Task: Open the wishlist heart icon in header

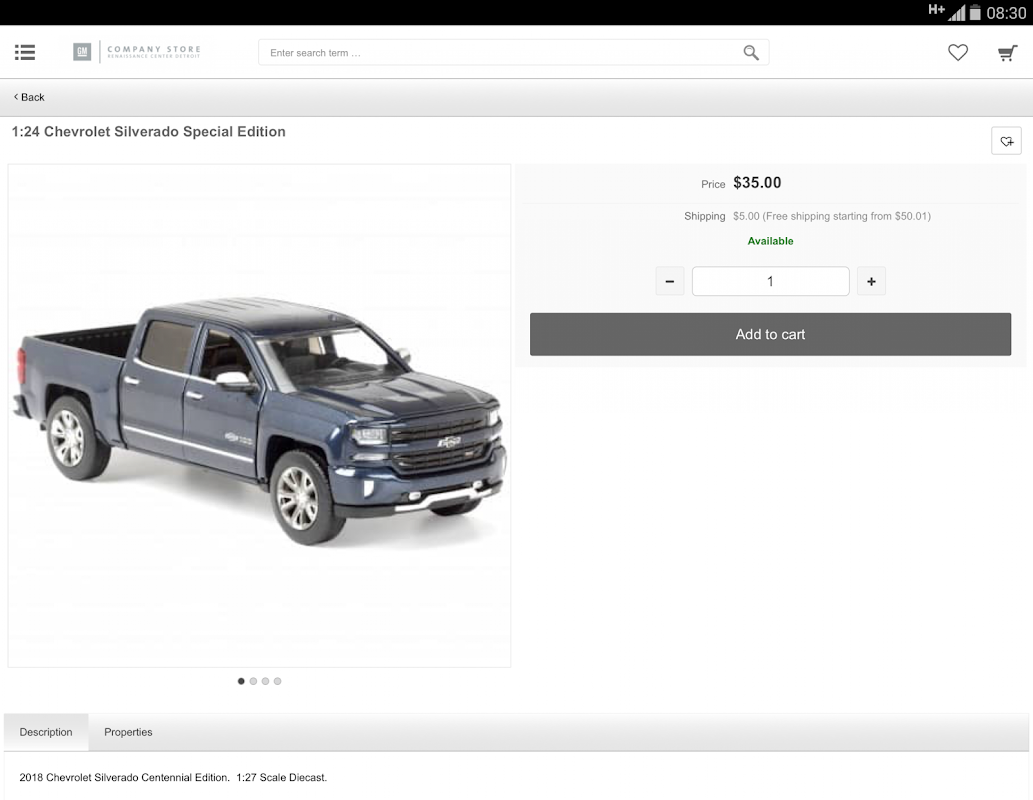Action: (x=958, y=52)
